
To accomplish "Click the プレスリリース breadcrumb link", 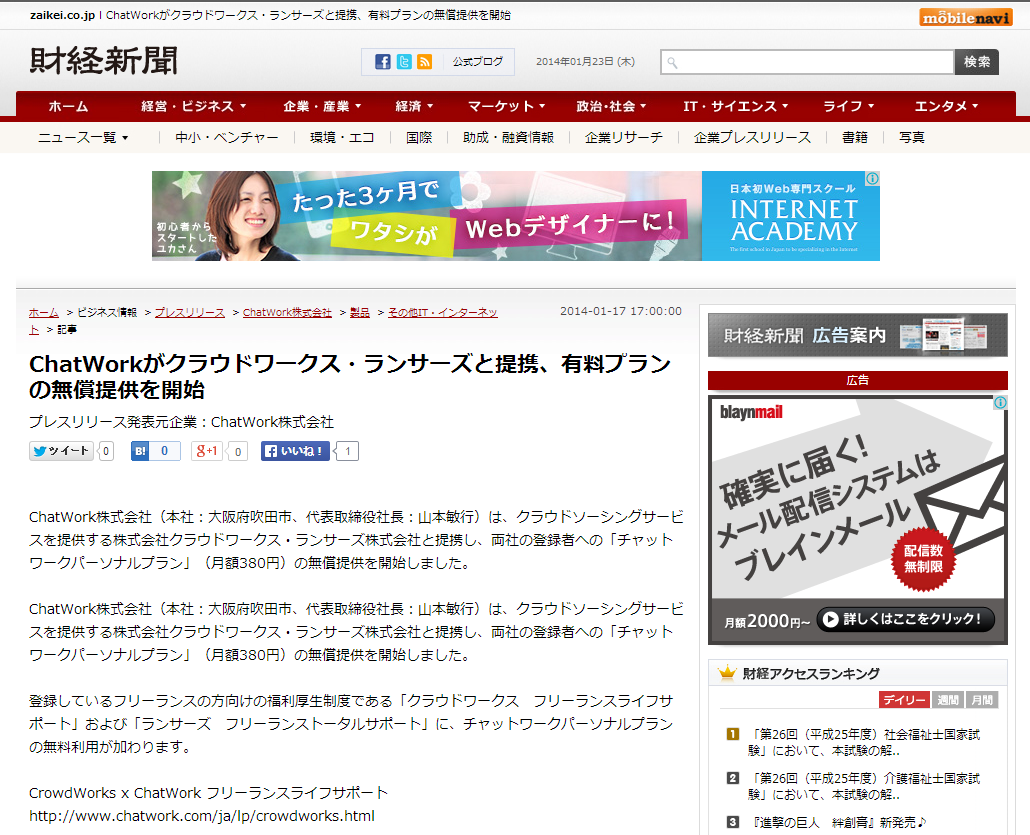I will pyautogui.click(x=190, y=313).
